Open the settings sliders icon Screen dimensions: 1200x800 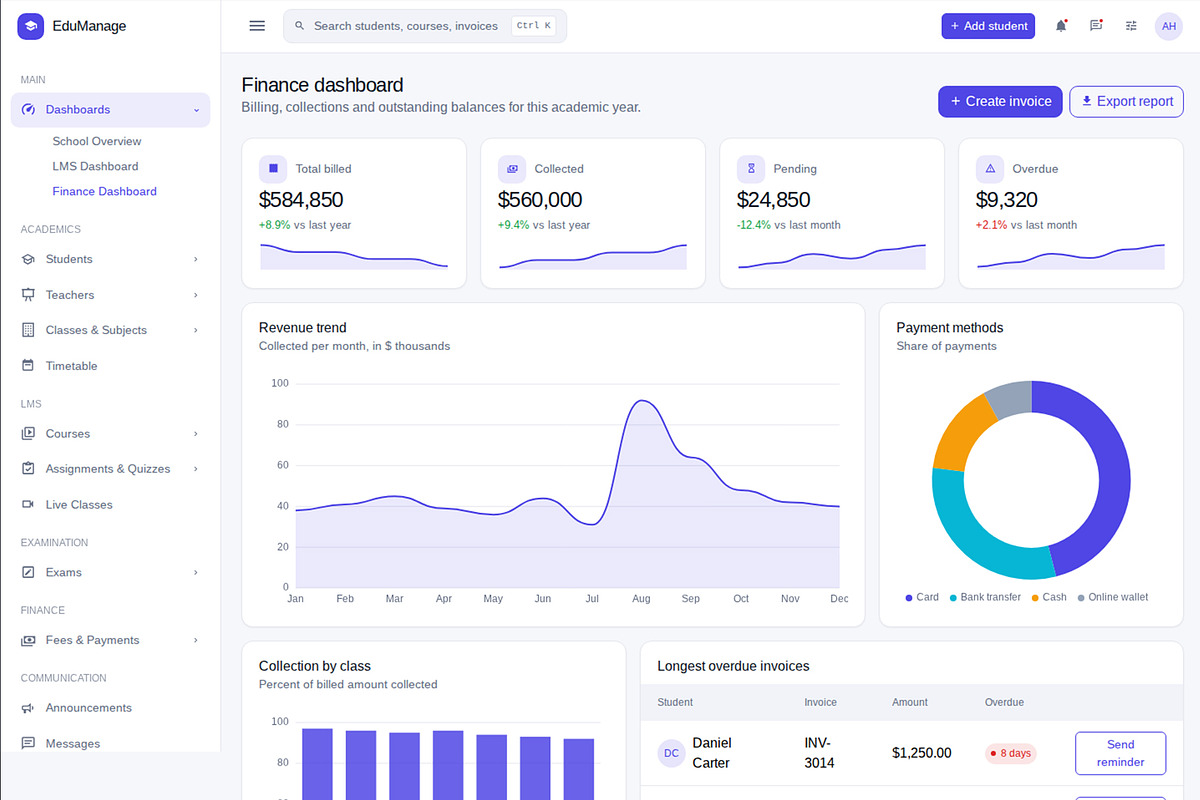point(1131,26)
